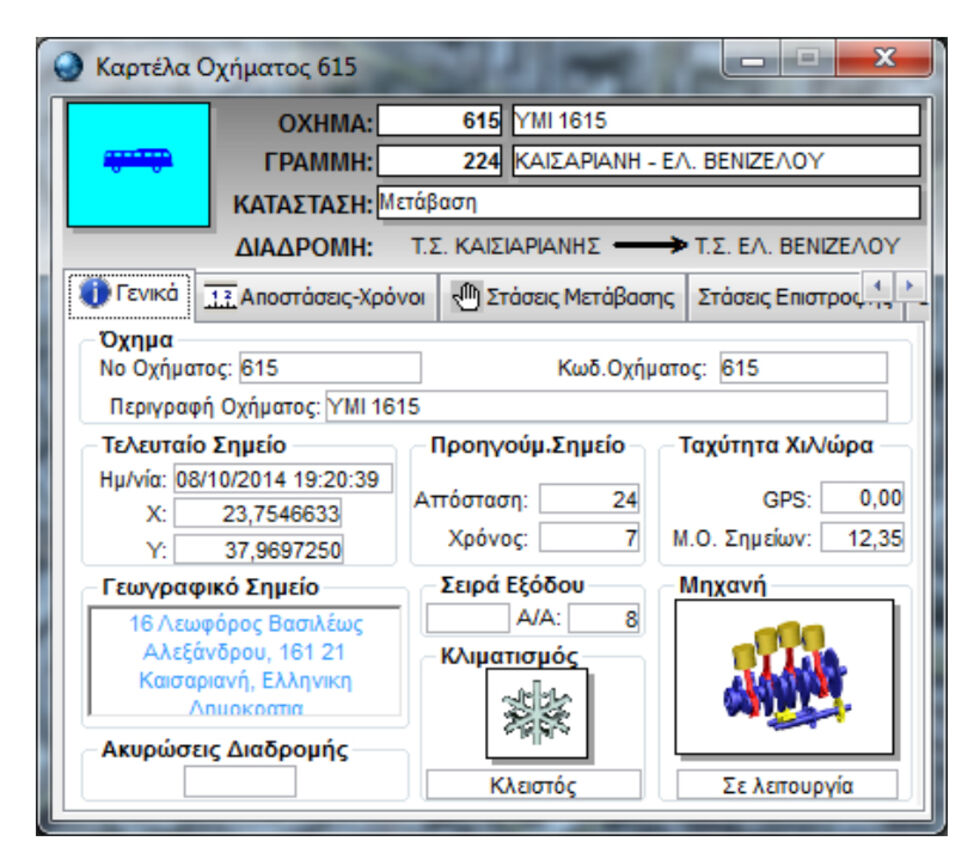Click the Ακυρώσεις Διαδρομής empty field
The image size is (980, 866).
click(x=240, y=782)
